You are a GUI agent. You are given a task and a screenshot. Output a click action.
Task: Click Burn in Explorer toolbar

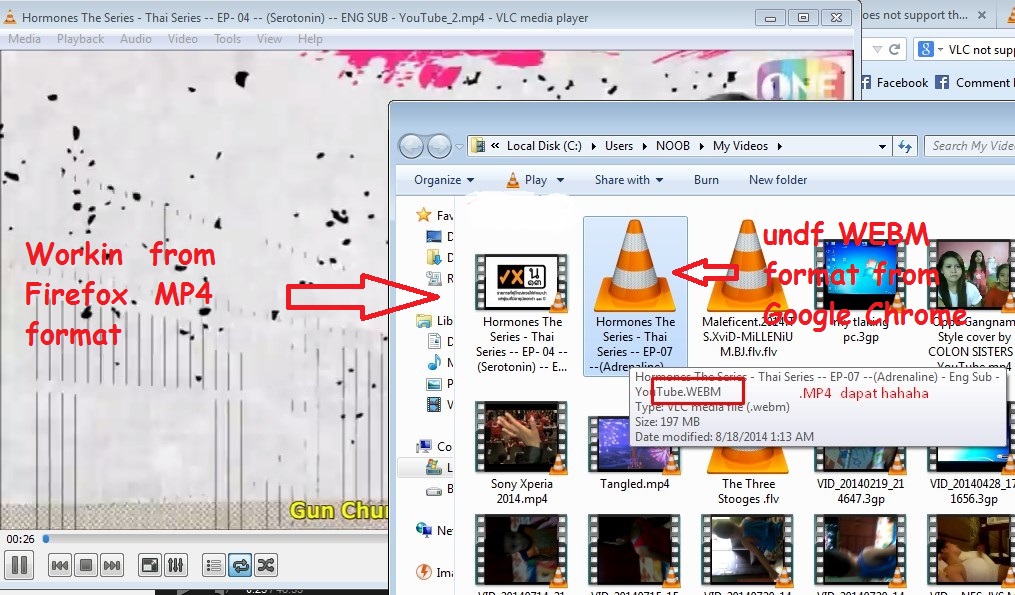[x=706, y=180]
